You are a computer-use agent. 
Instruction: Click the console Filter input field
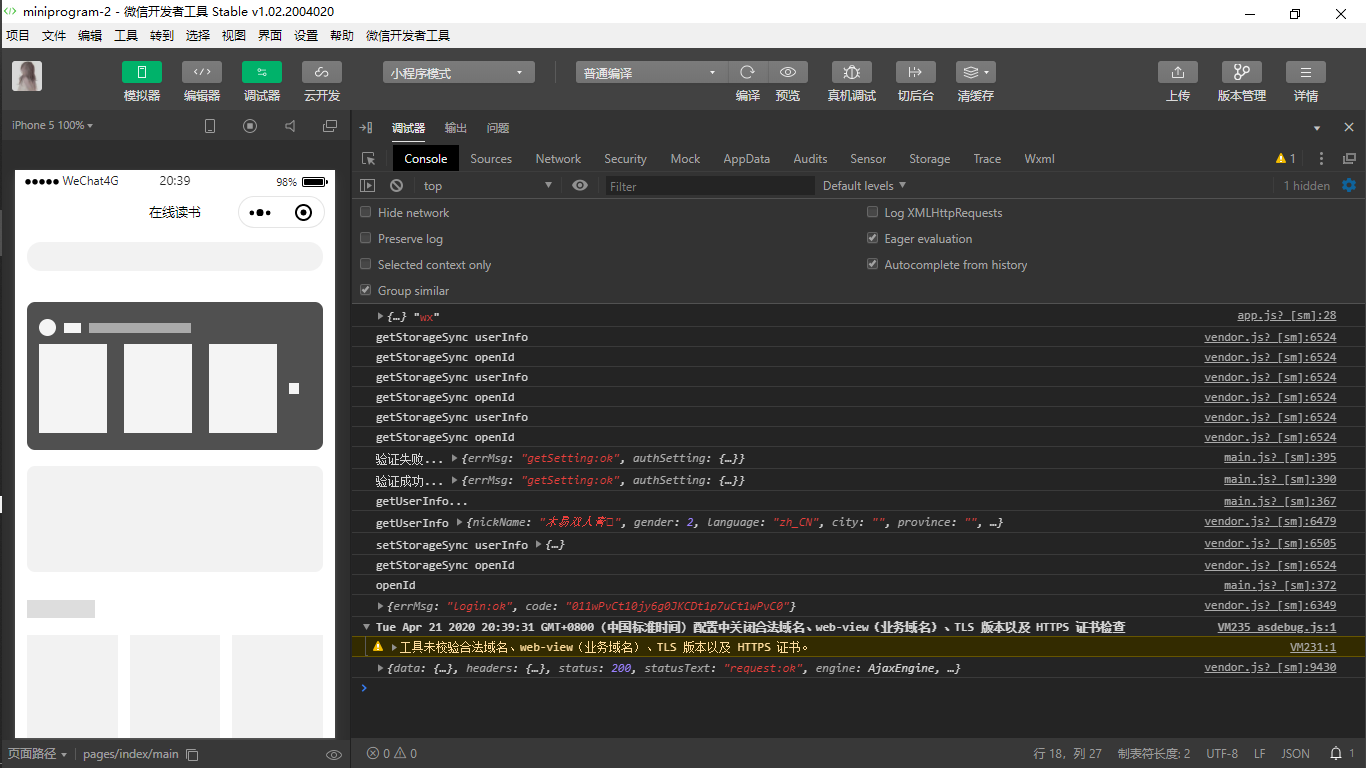(x=710, y=186)
